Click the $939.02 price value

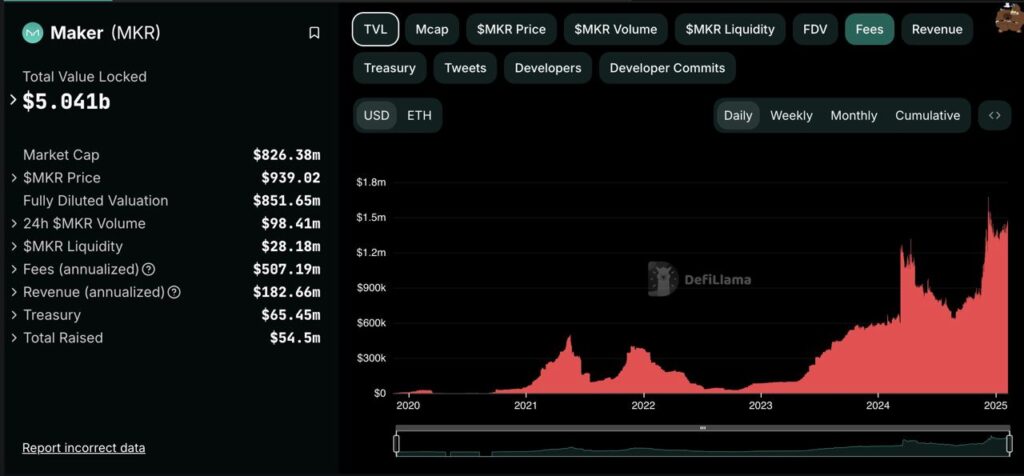click(x=291, y=178)
